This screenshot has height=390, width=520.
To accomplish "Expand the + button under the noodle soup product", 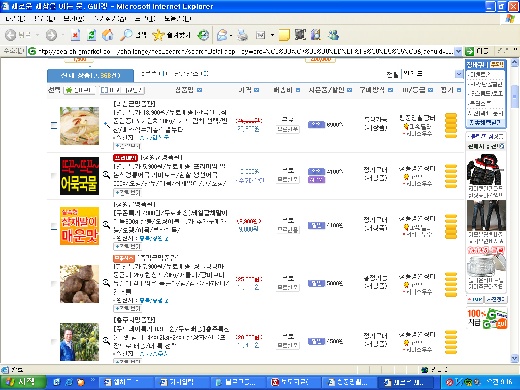I will (127, 146).
